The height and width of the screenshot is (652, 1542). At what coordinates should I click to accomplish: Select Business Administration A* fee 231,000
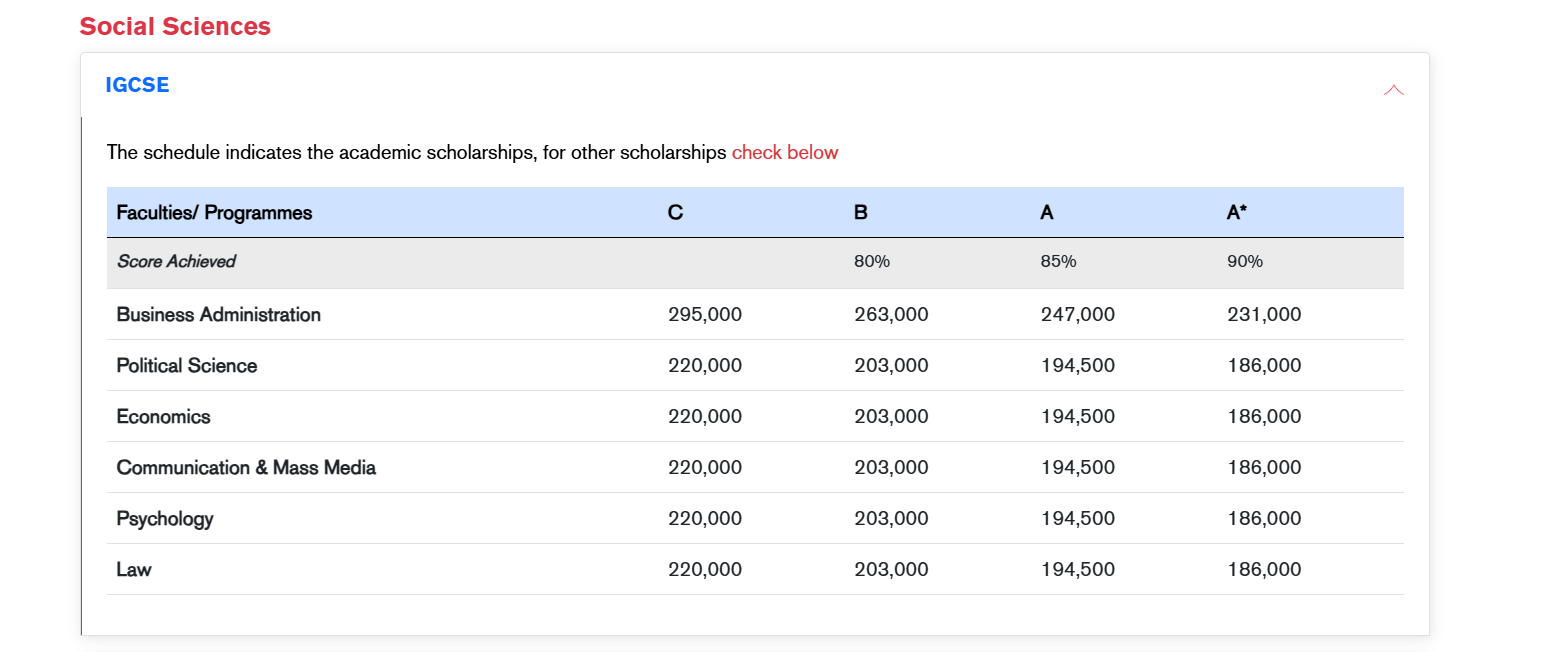pos(1264,315)
